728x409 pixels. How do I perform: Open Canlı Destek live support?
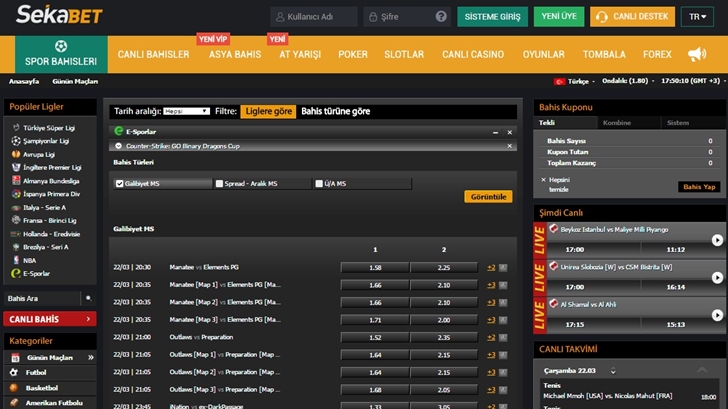point(632,17)
